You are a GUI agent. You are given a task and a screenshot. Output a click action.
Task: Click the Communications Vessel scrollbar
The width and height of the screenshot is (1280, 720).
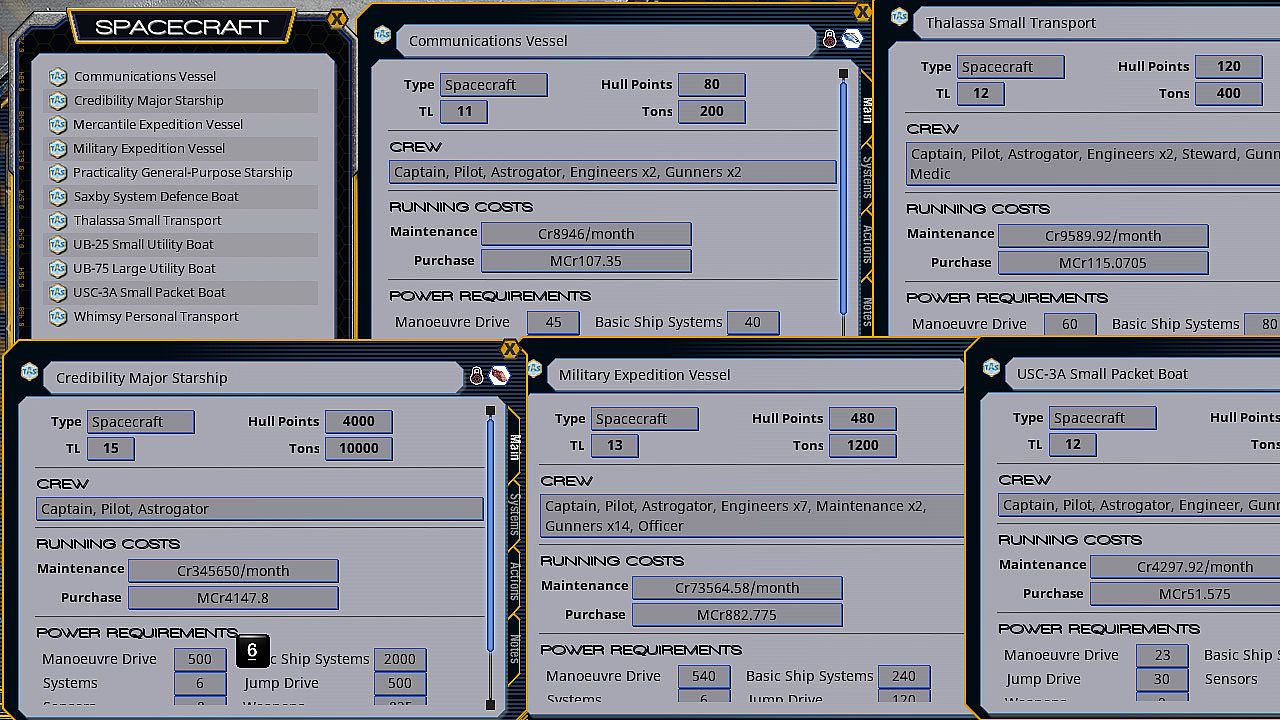[843, 200]
